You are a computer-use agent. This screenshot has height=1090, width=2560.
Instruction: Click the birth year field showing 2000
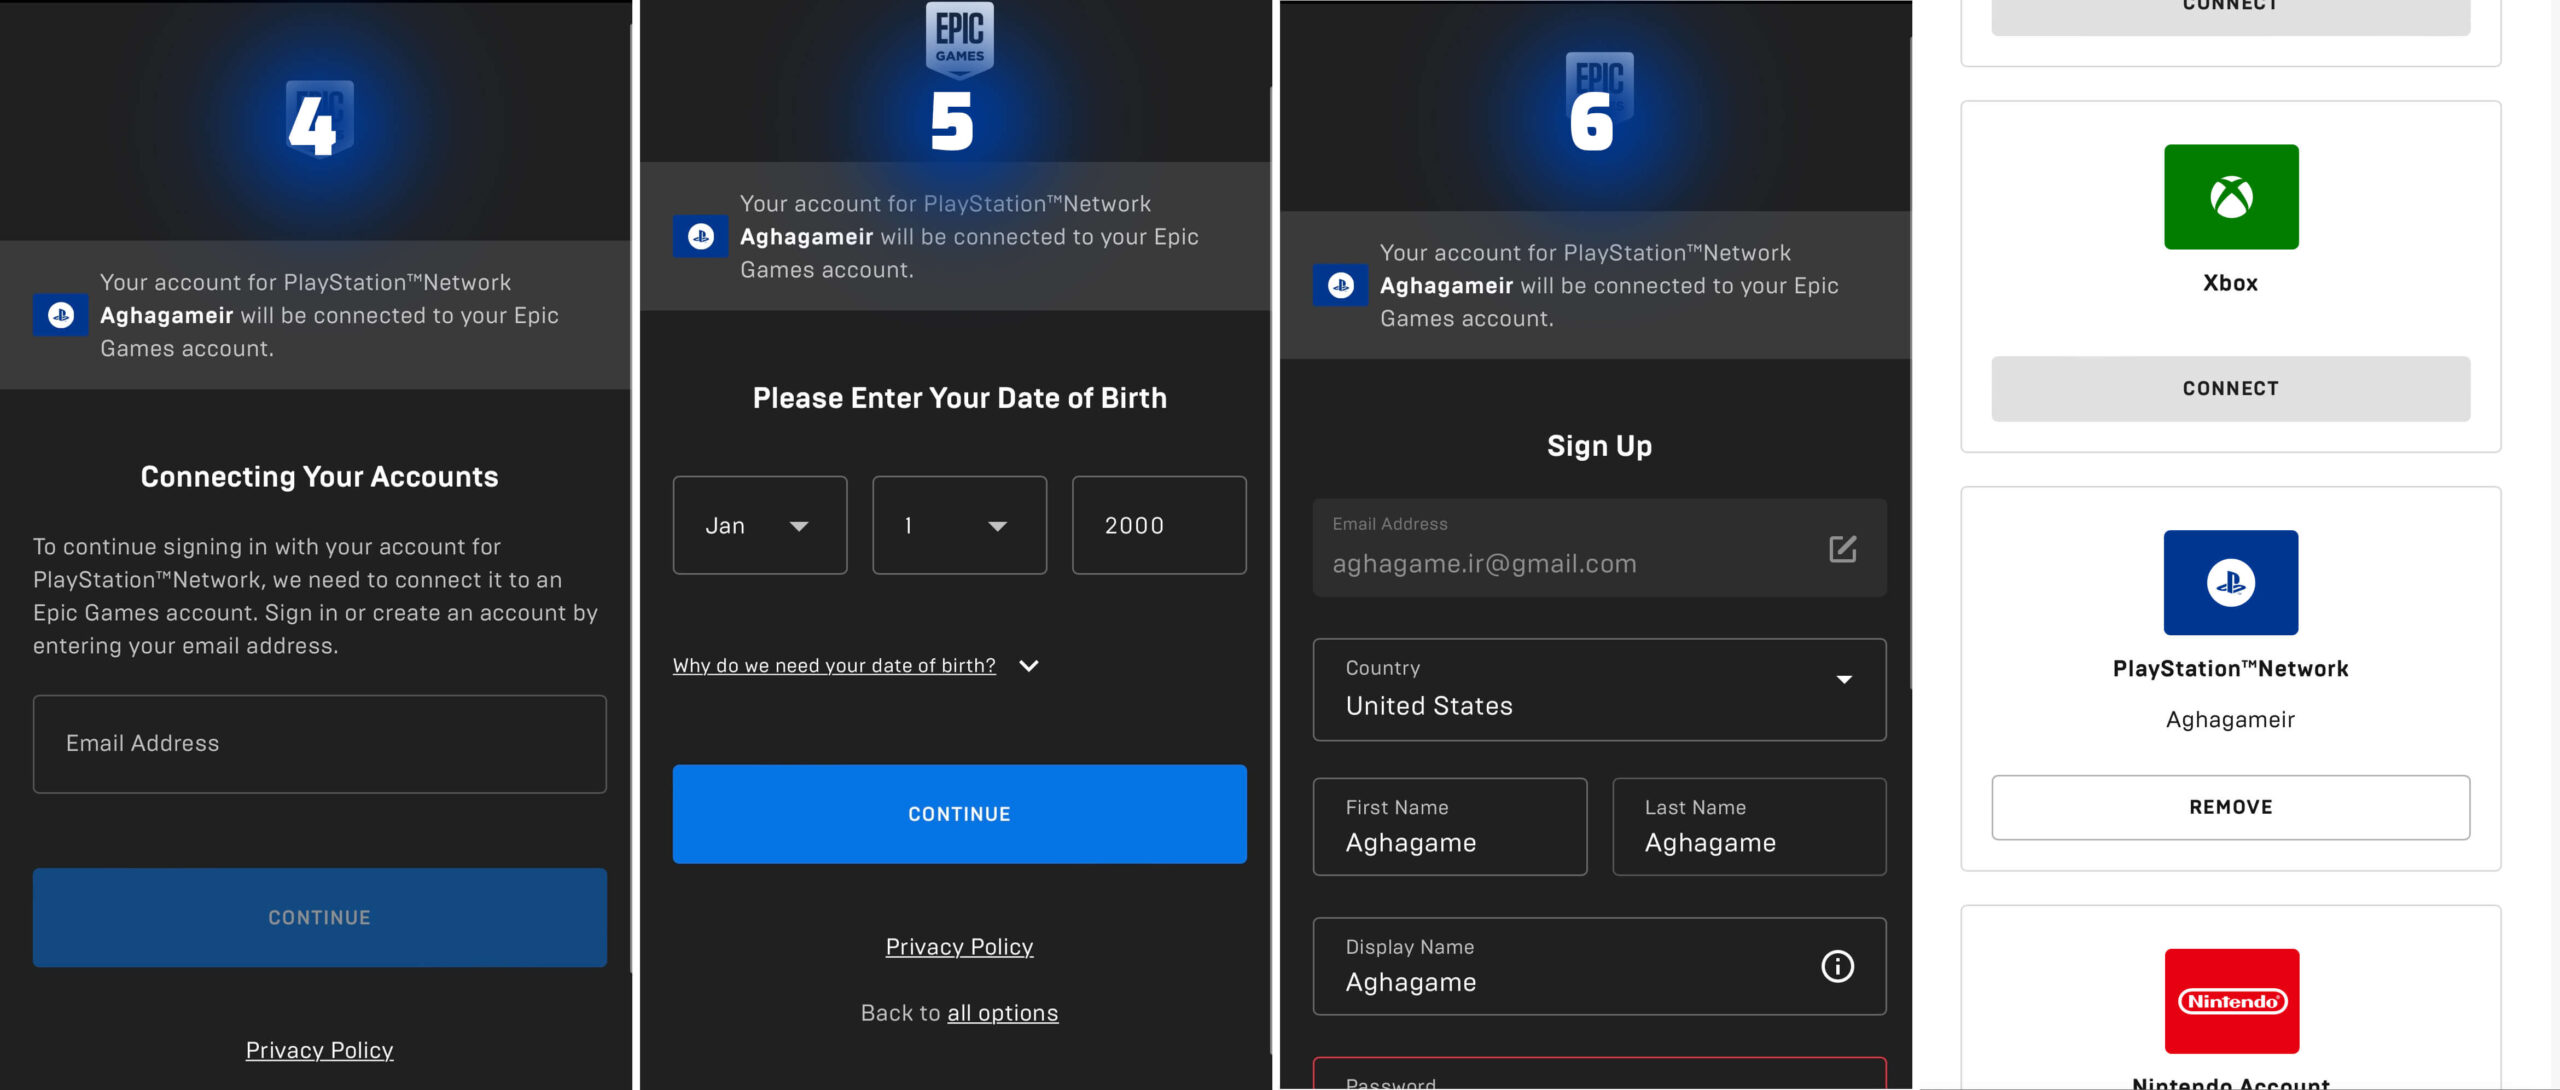click(1158, 525)
